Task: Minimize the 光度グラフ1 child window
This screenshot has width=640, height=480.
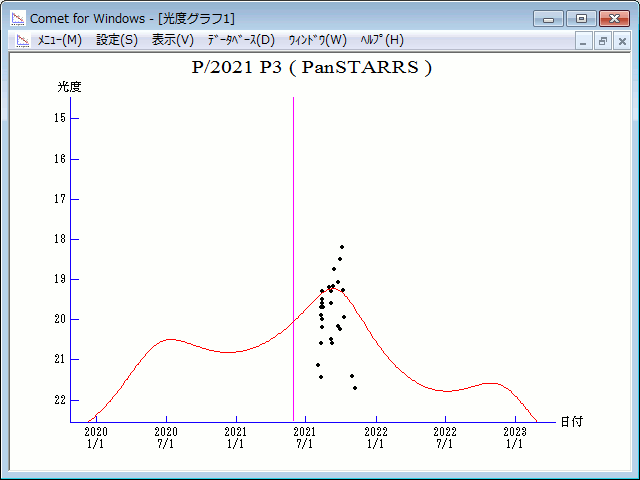Action: pos(583,41)
